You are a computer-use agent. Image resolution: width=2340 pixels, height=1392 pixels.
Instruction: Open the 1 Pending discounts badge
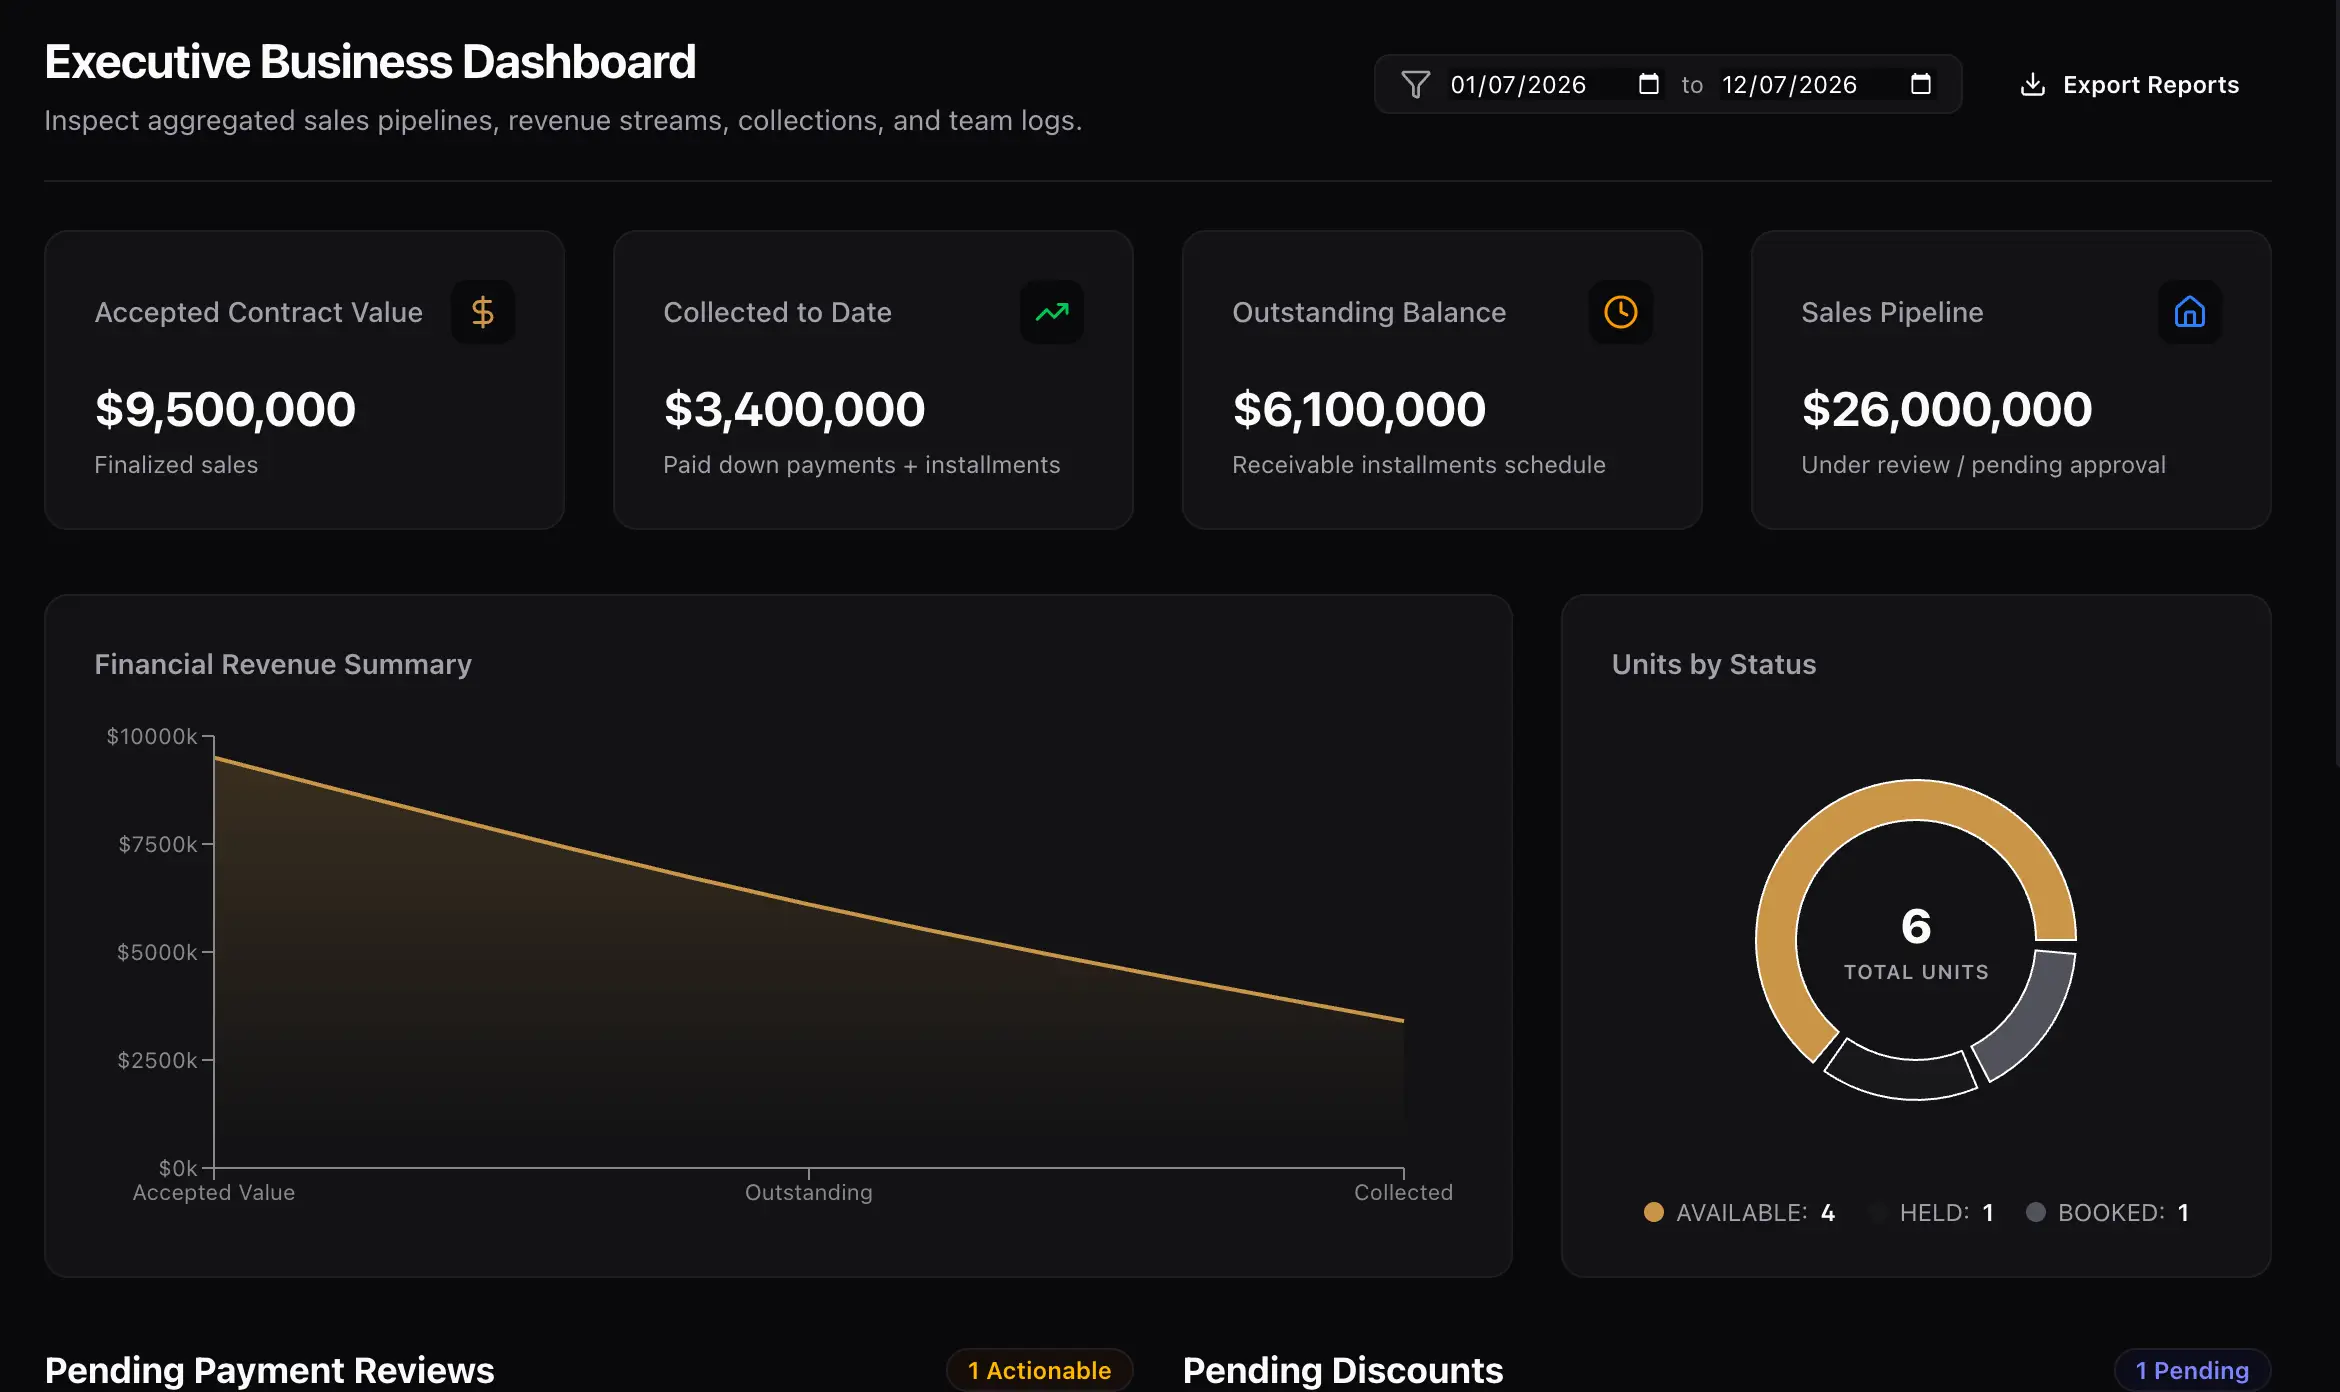pos(2192,1370)
